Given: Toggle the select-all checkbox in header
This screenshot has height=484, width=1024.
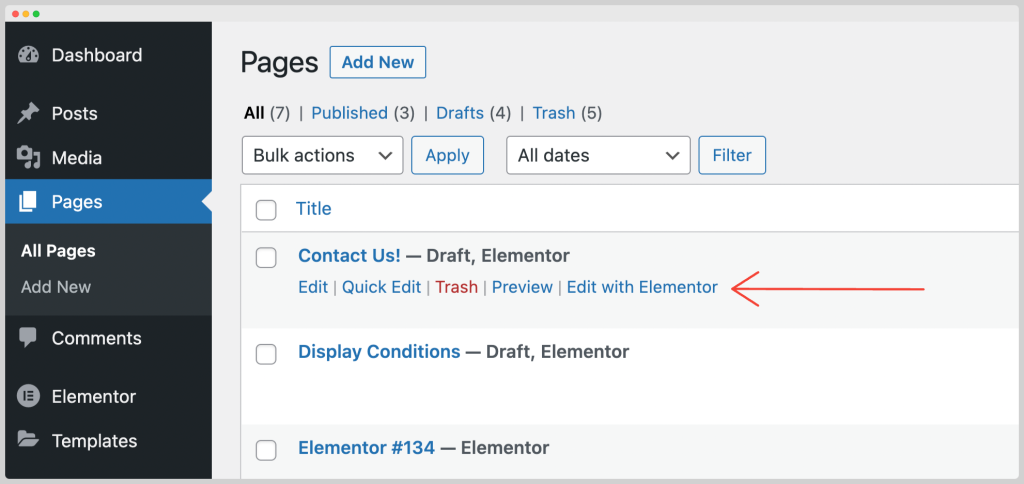Looking at the screenshot, I should point(266,210).
